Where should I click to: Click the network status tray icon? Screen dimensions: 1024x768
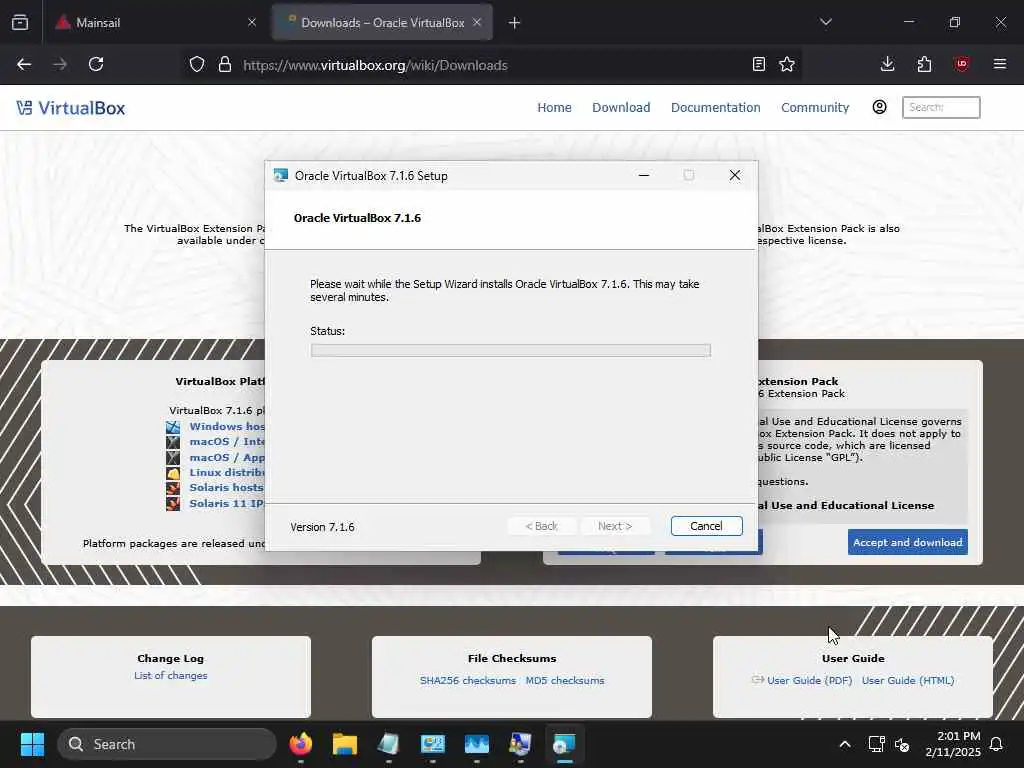point(876,744)
